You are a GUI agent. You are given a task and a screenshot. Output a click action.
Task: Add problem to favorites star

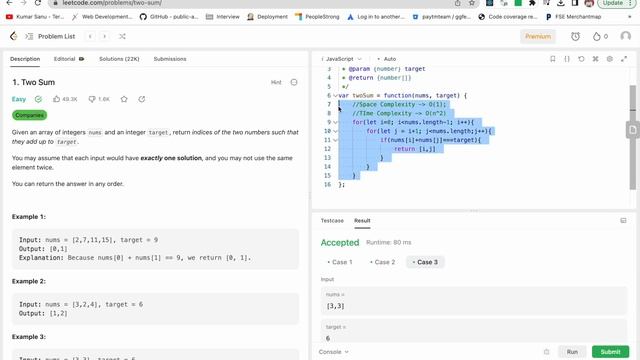click(124, 99)
